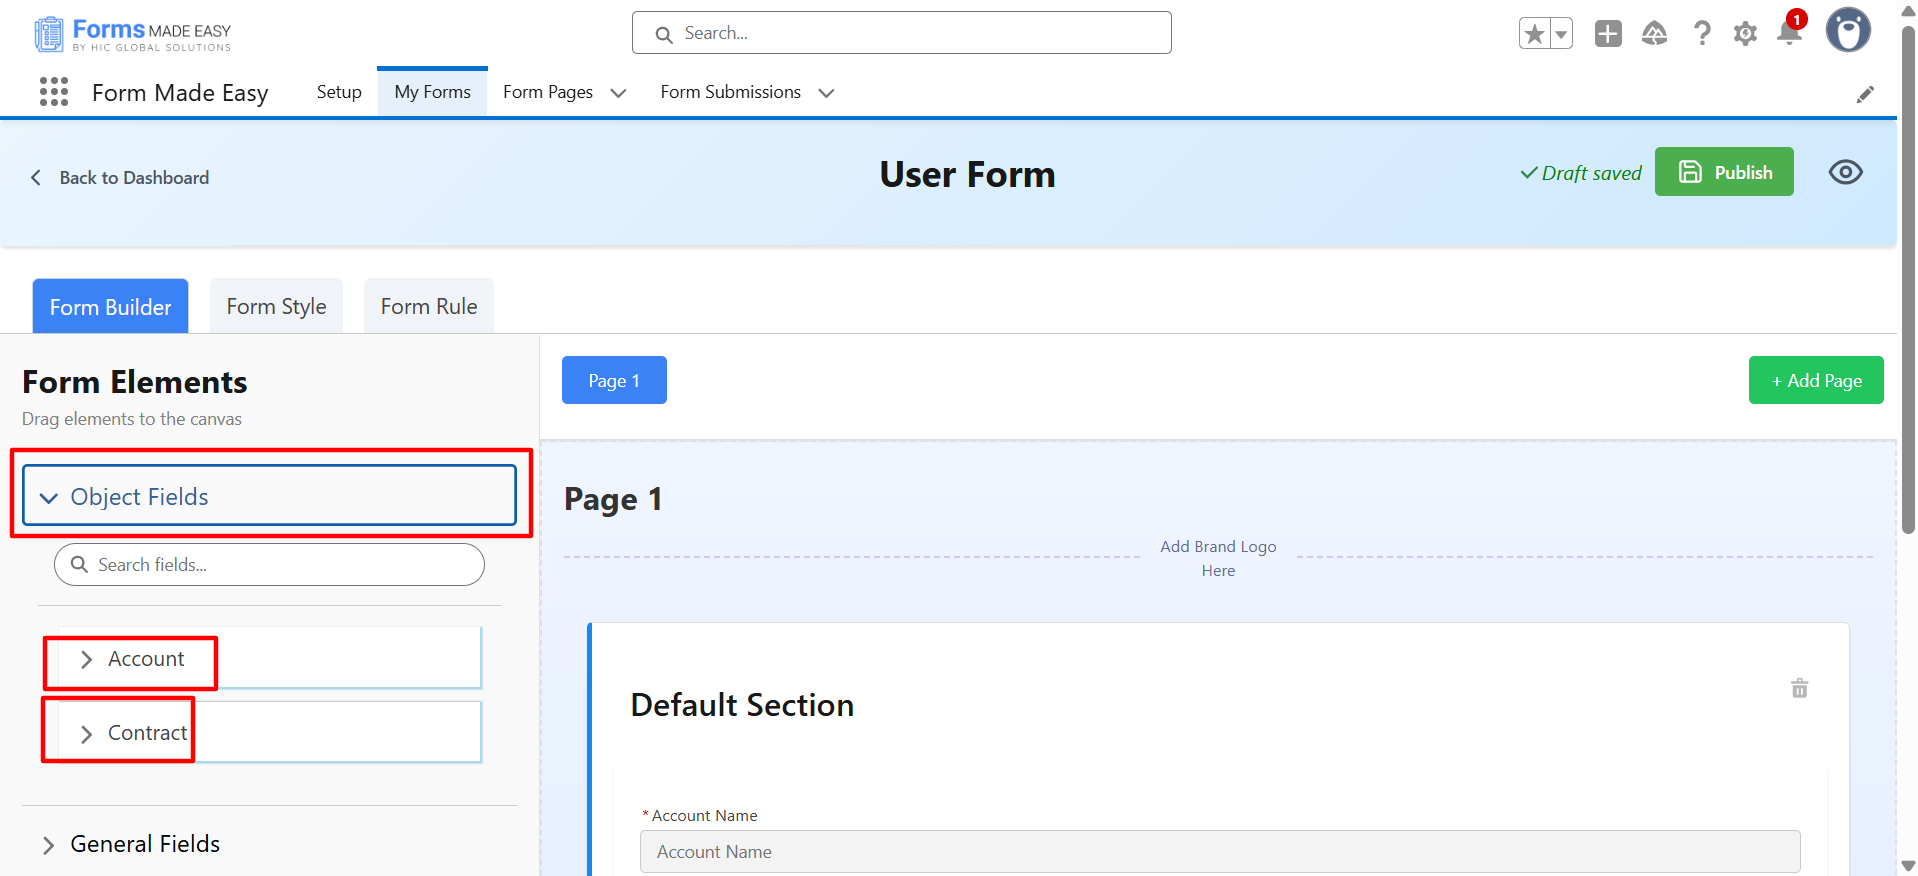
Task: Open the setup gear icon
Action: (1745, 34)
